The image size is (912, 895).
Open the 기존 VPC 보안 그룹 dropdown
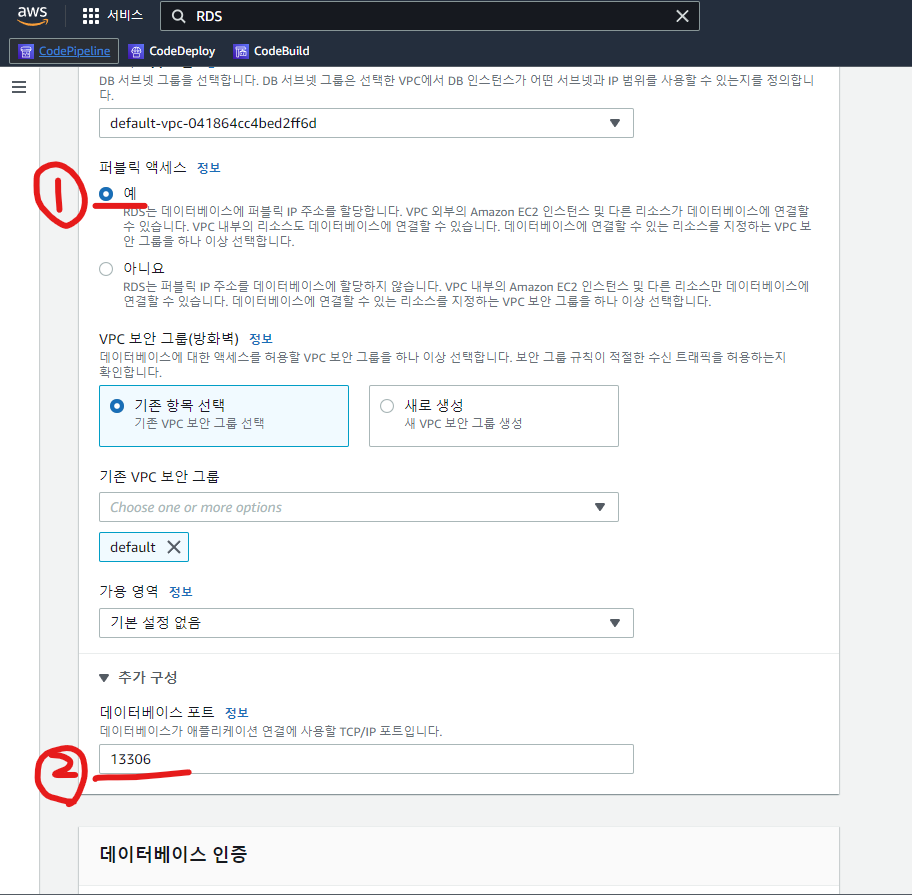pyautogui.click(x=359, y=507)
